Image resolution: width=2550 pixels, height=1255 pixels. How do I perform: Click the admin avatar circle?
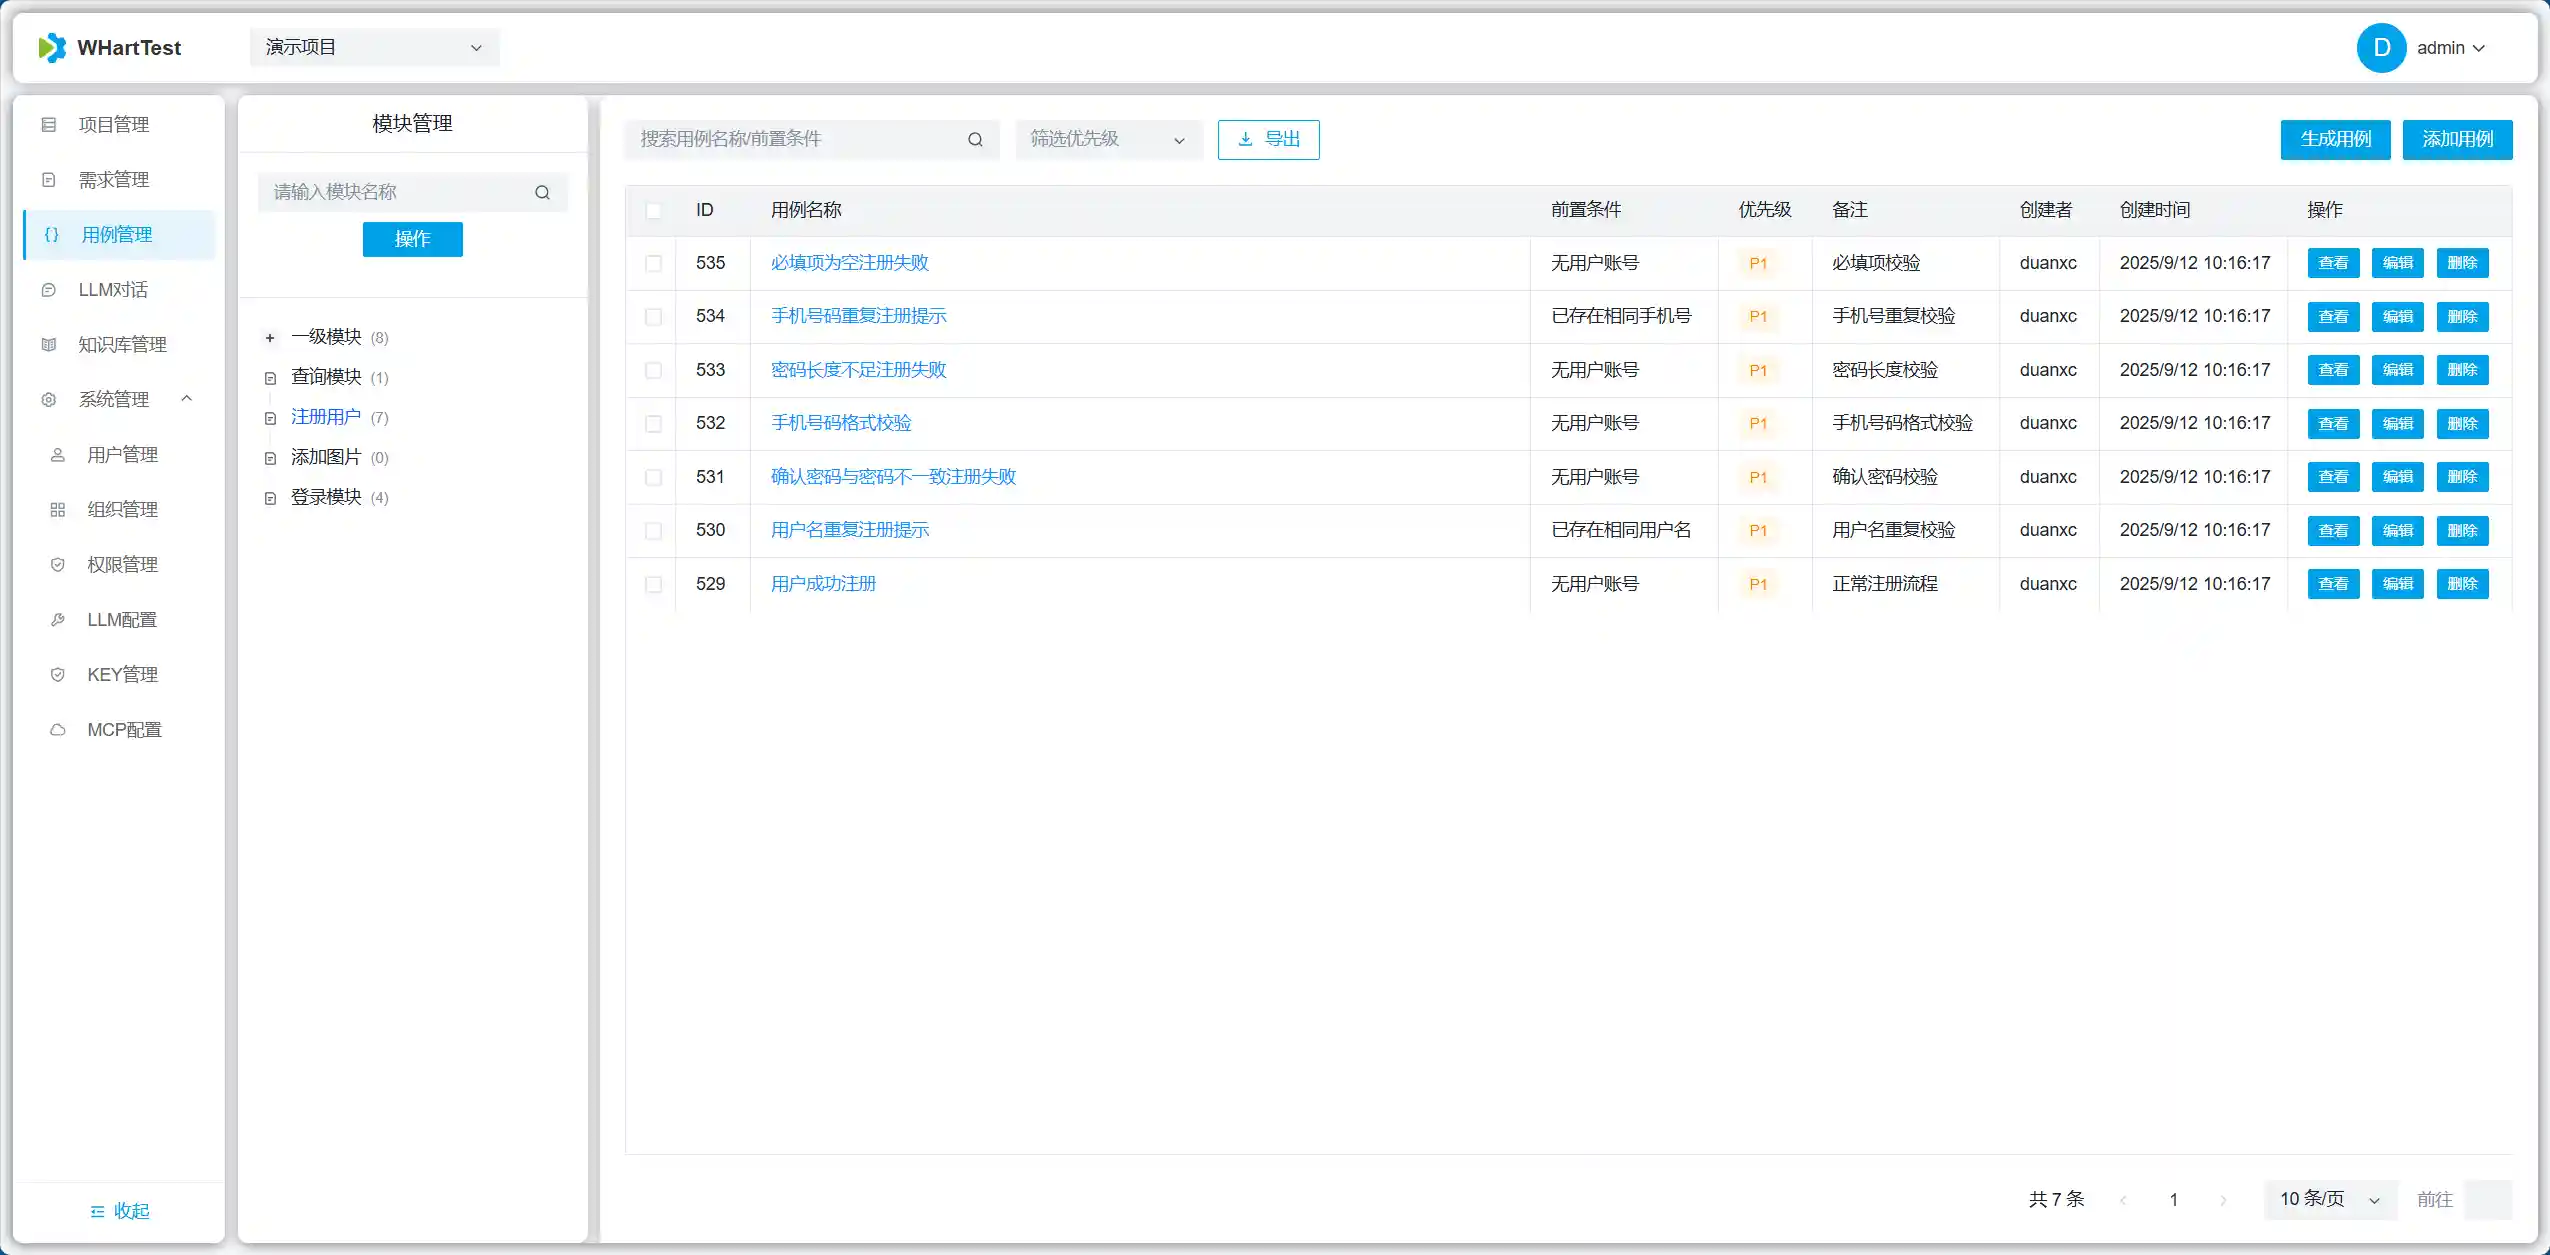click(2381, 48)
